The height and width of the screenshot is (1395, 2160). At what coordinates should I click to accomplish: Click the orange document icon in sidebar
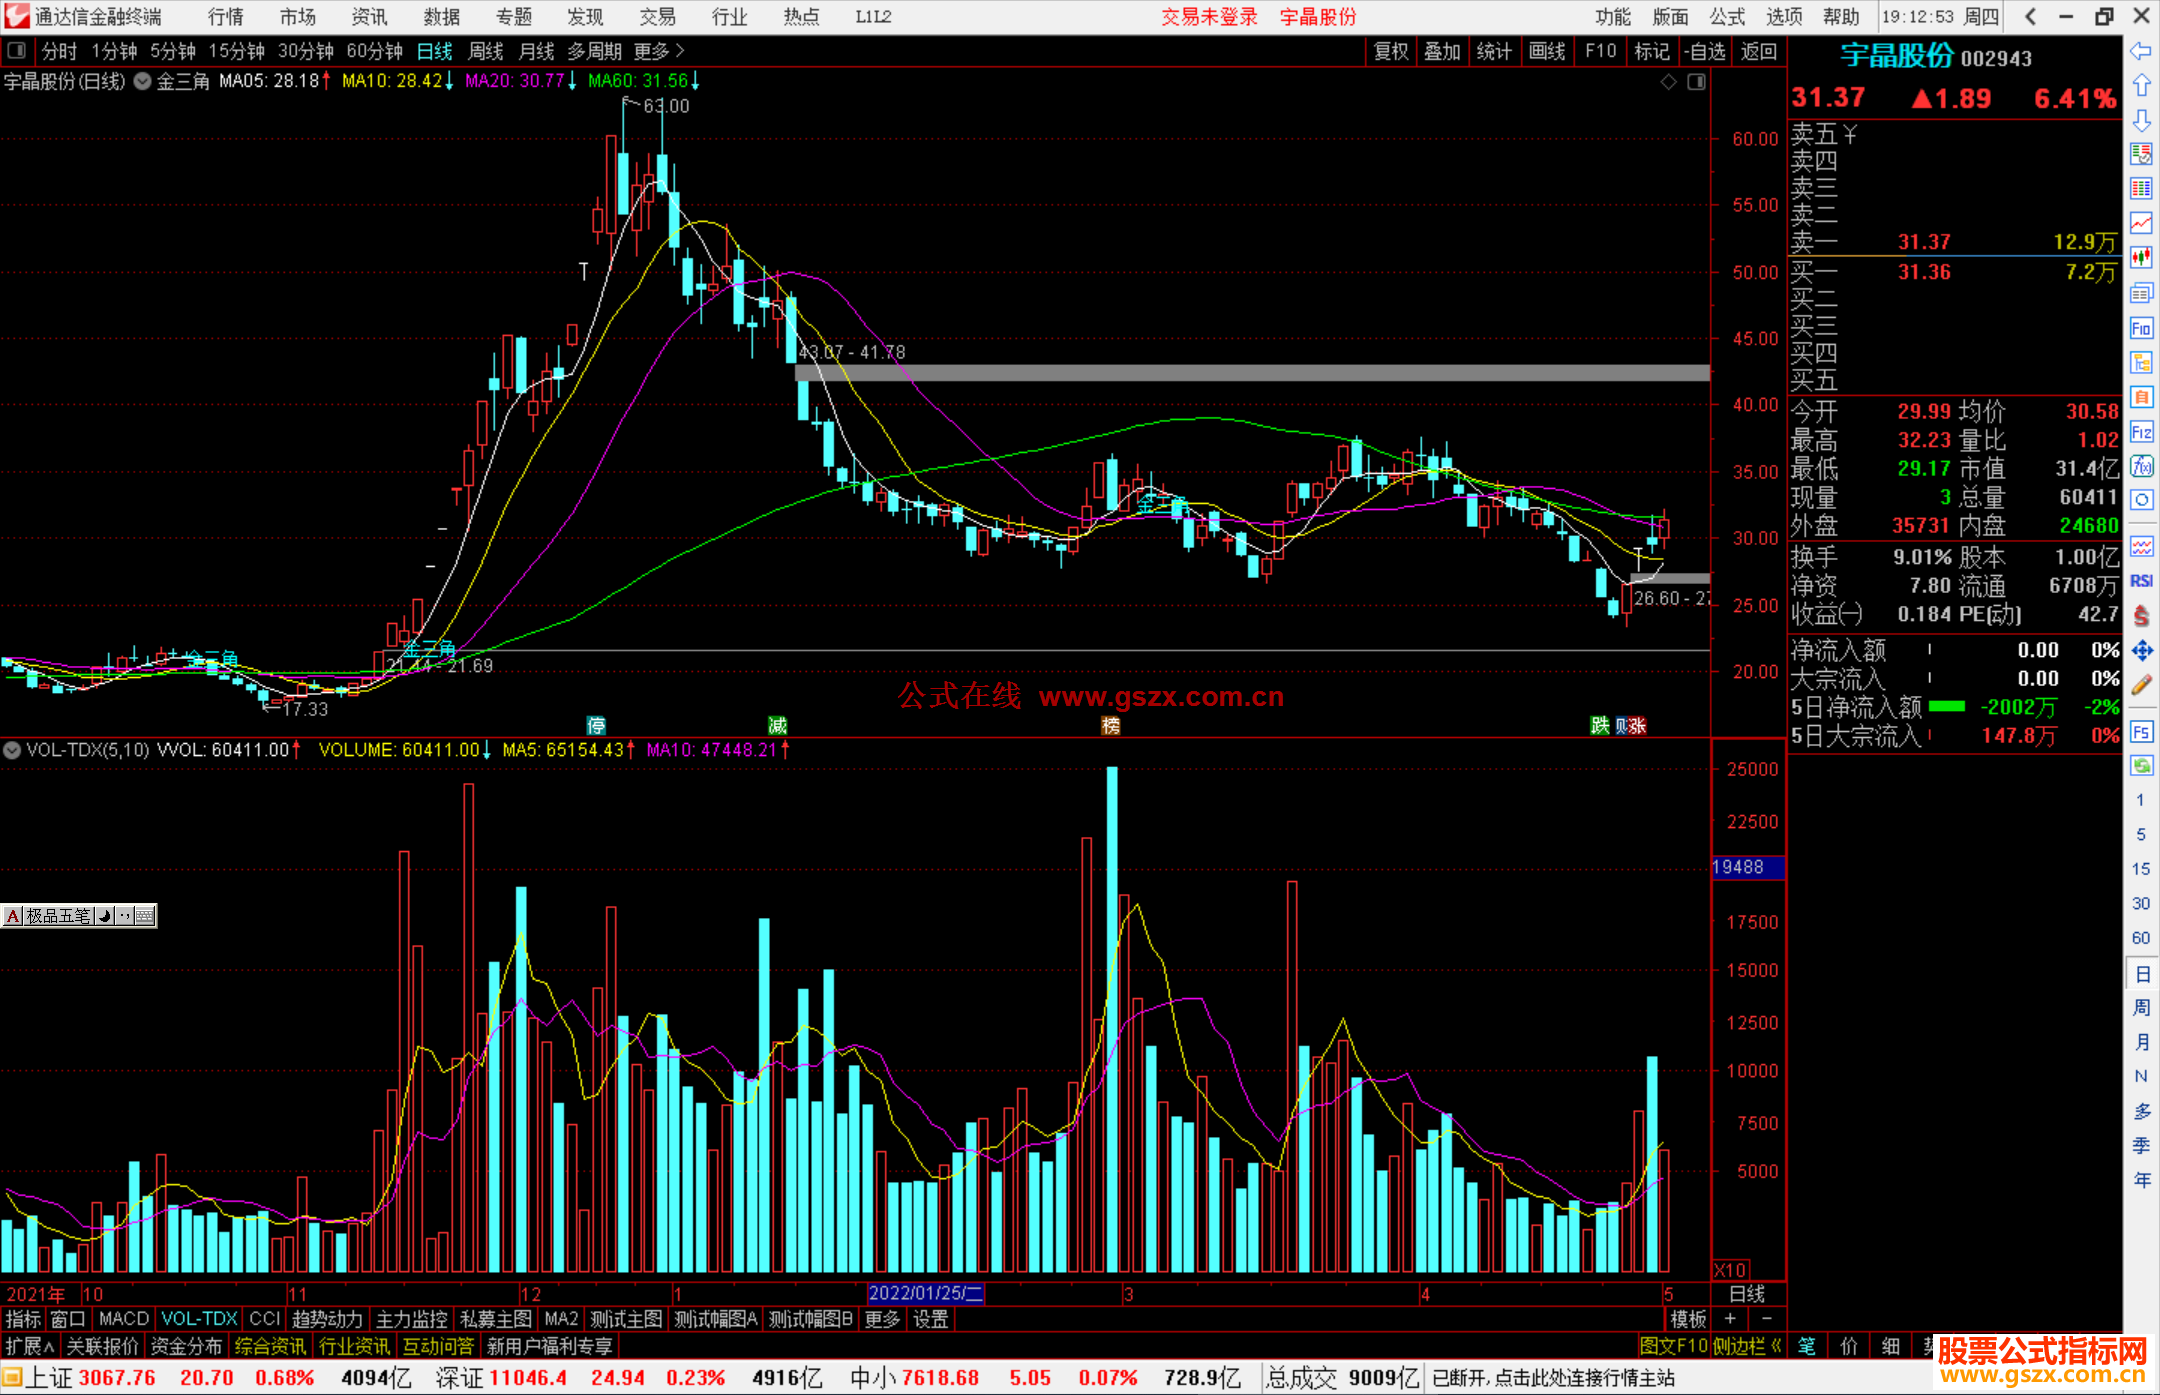tap(2141, 397)
